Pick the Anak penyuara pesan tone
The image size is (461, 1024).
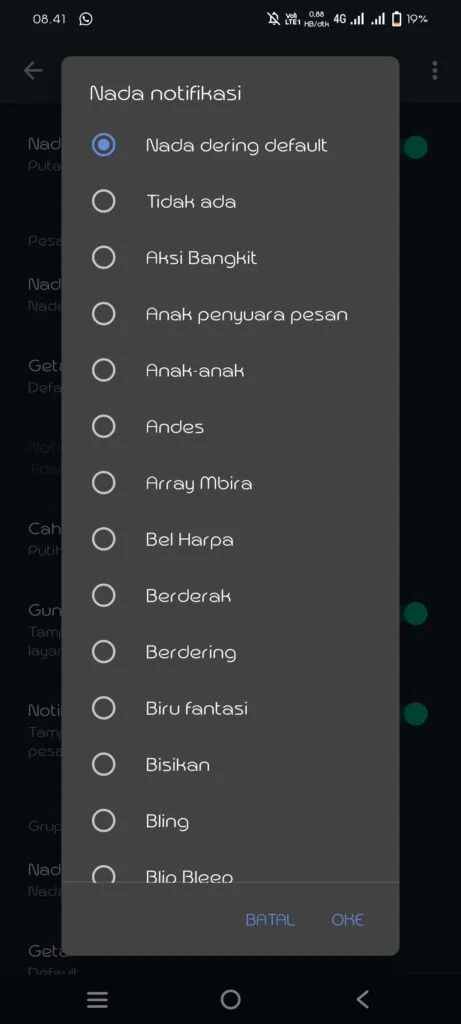(x=230, y=314)
